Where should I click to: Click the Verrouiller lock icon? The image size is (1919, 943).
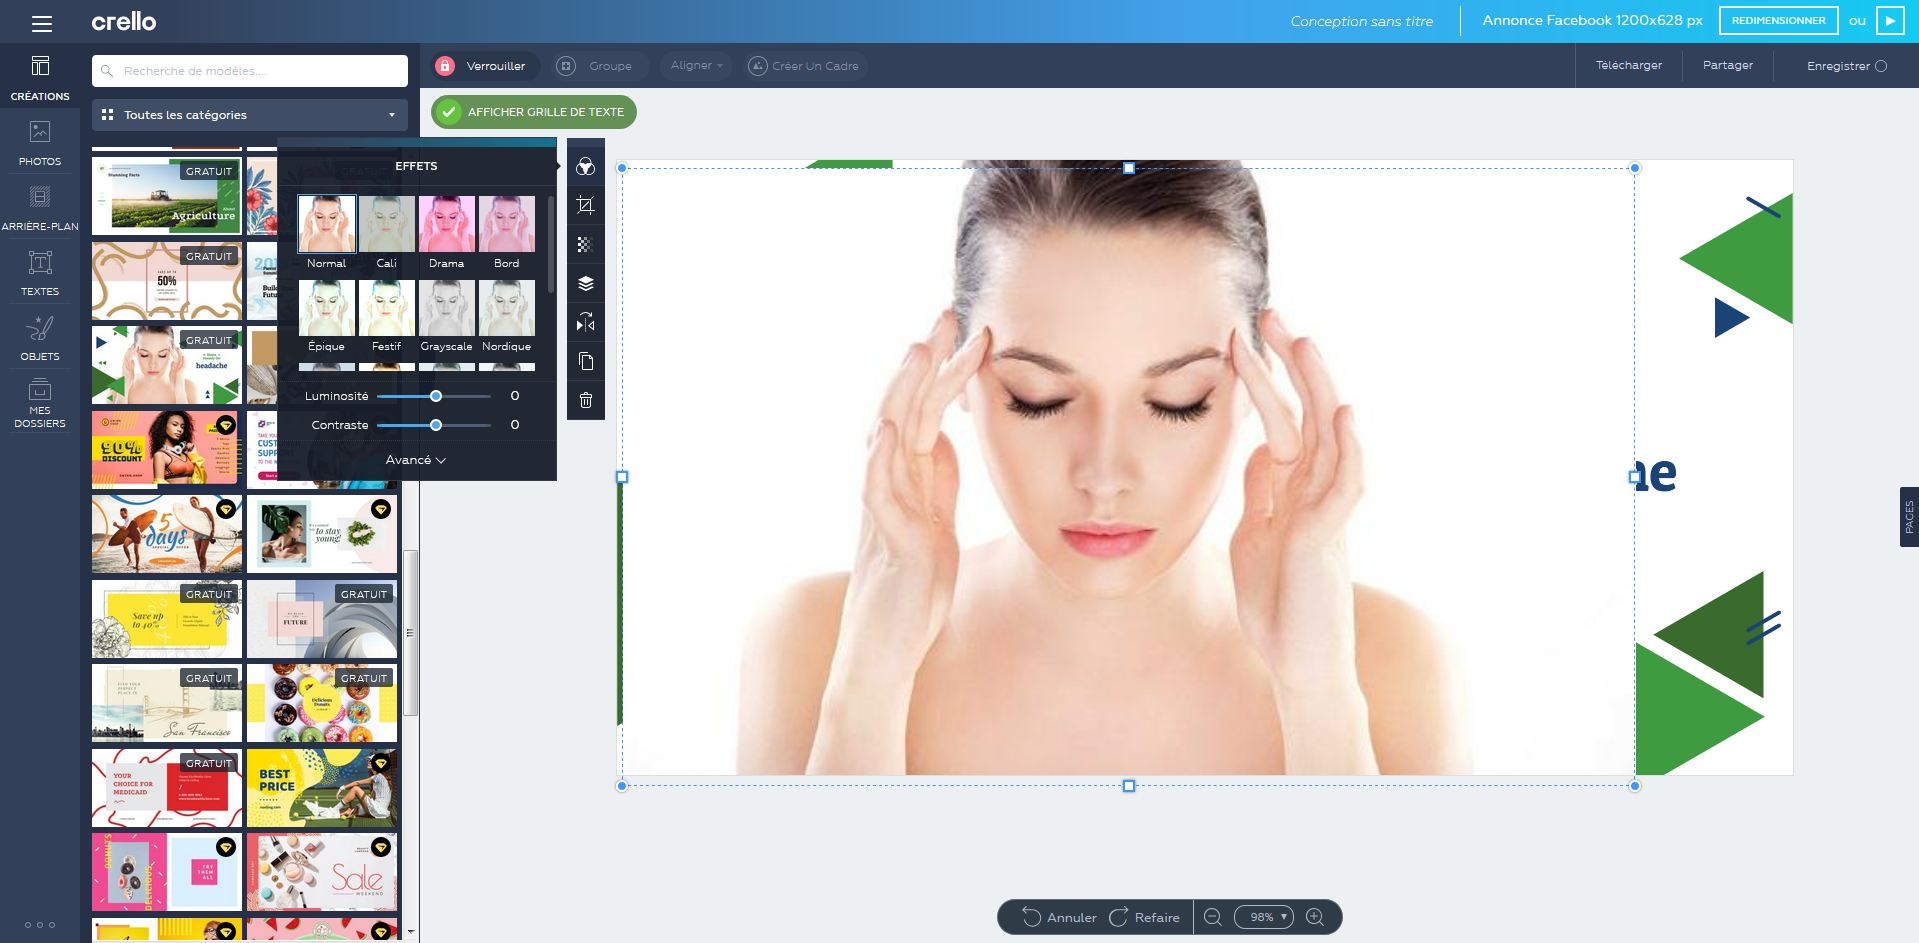(x=445, y=66)
